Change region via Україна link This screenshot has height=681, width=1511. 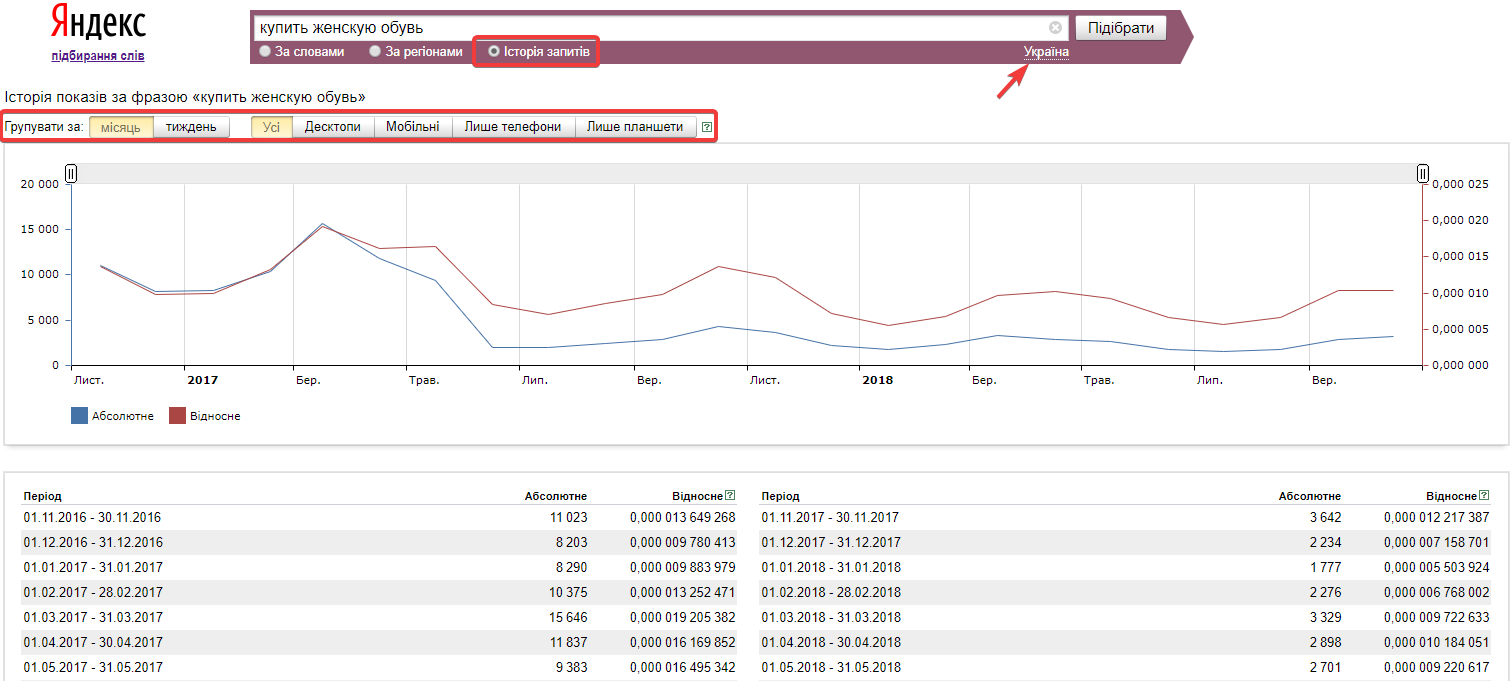coord(1046,52)
